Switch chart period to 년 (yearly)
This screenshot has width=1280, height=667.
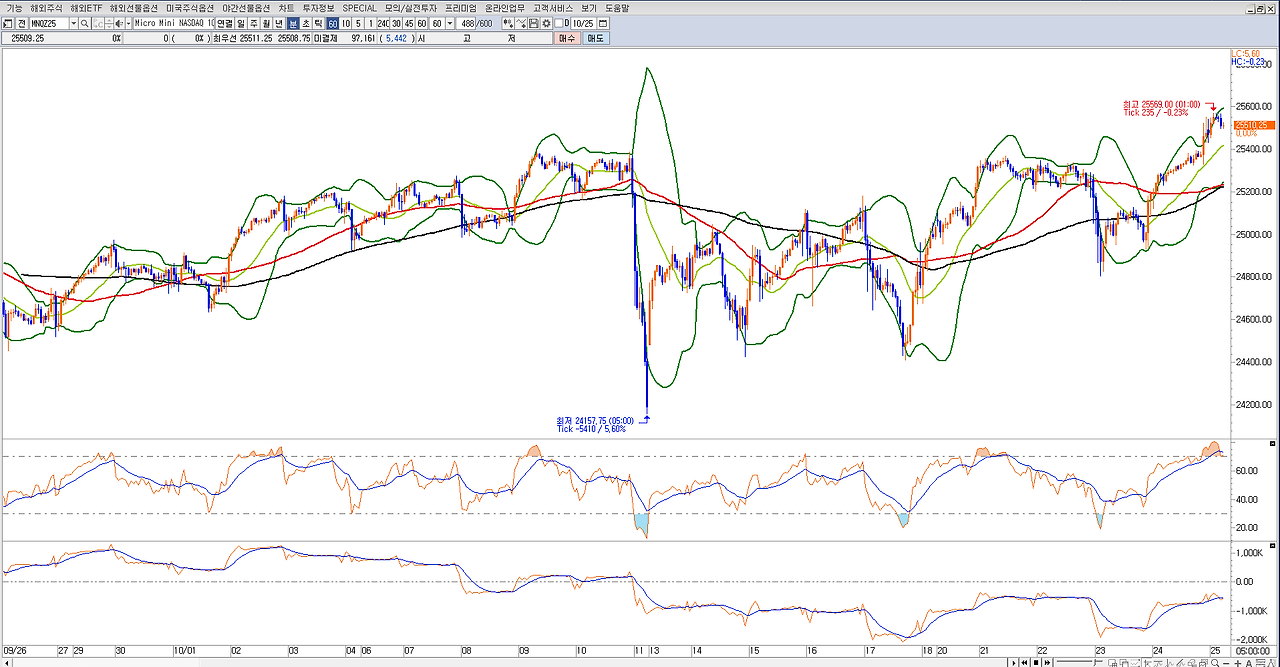coord(279,23)
